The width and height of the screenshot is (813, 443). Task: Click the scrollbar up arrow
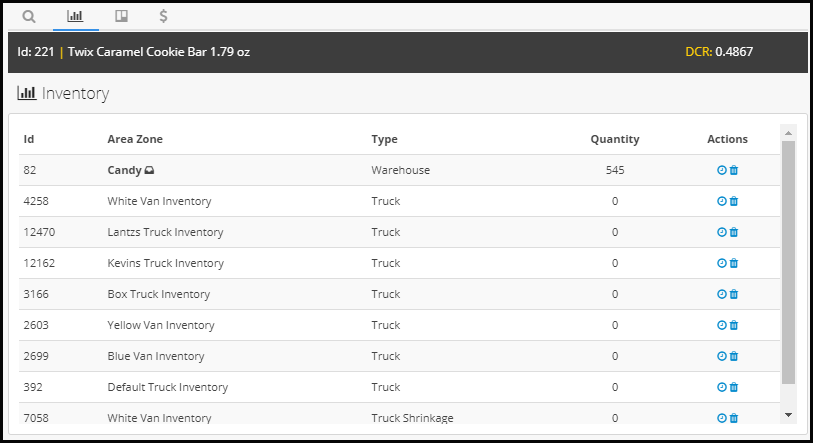pos(788,133)
